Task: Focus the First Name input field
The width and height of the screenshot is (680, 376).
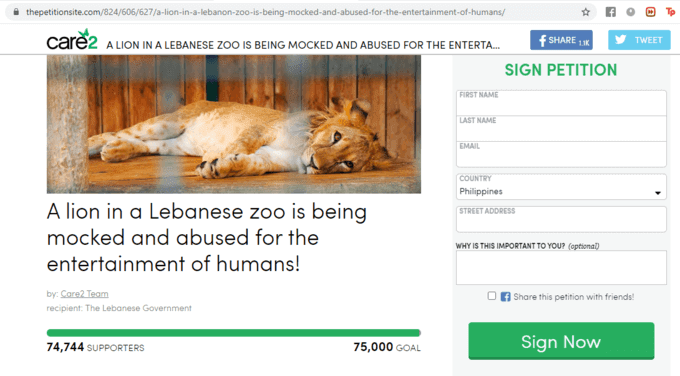Action: (x=561, y=103)
